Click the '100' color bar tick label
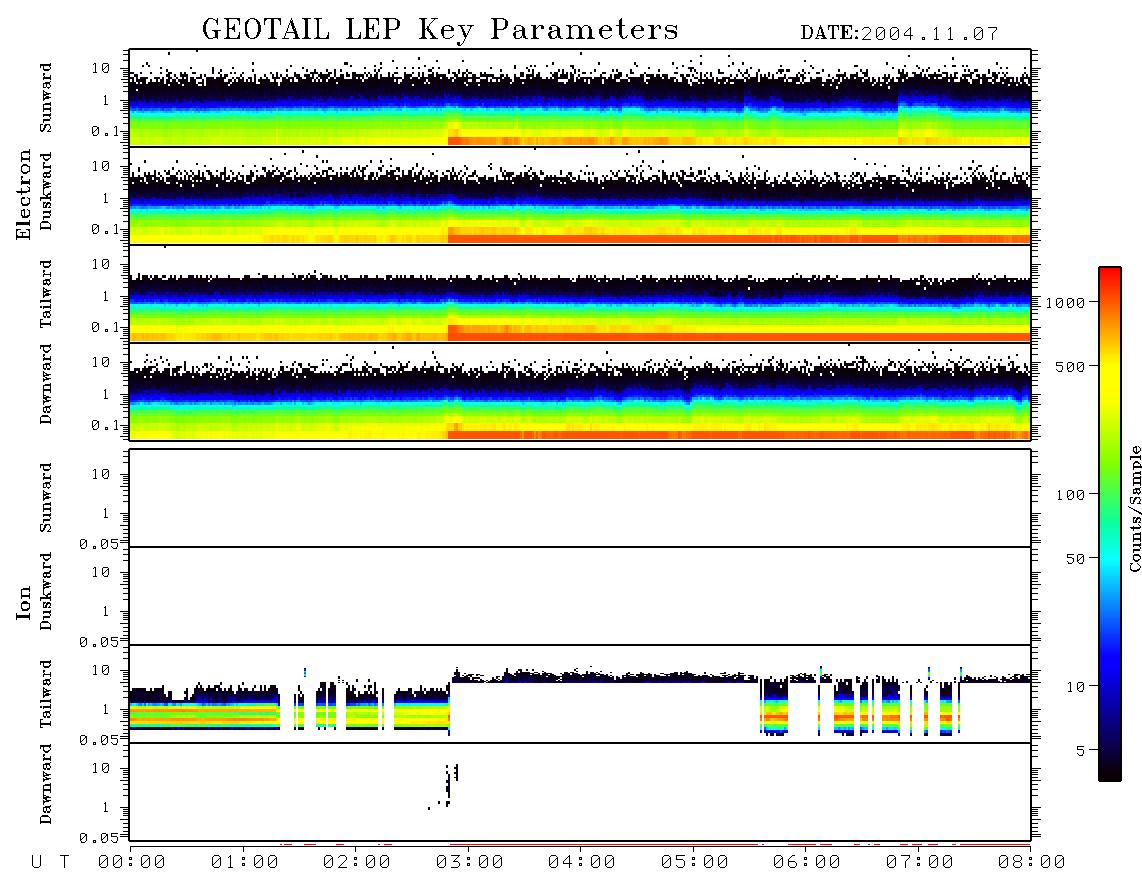1142x880 pixels. (x=1070, y=495)
